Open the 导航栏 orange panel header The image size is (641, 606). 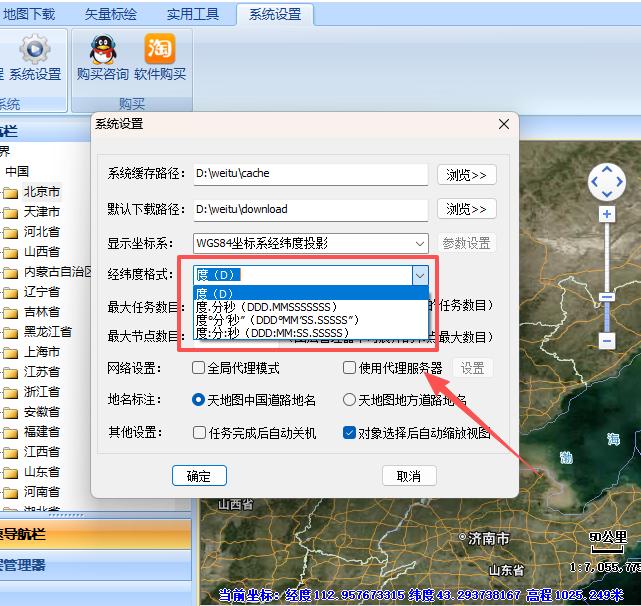95,534
